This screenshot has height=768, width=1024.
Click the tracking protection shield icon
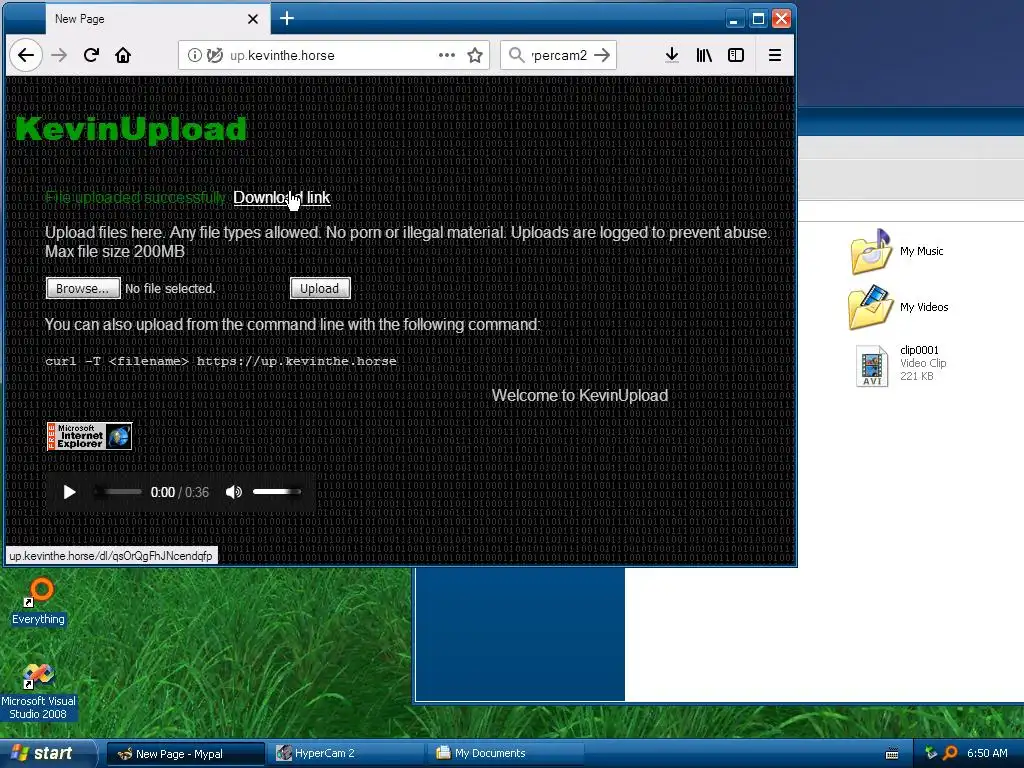click(x=215, y=56)
